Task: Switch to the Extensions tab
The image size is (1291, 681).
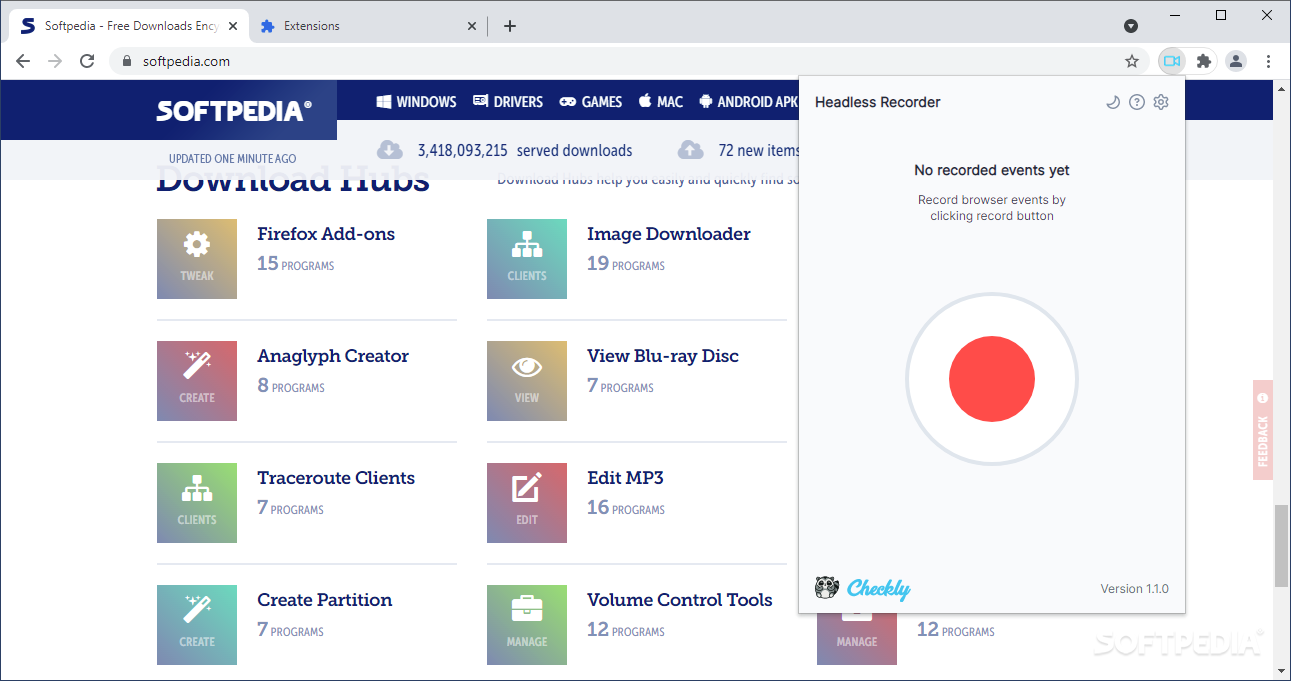Action: coord(367,26)
